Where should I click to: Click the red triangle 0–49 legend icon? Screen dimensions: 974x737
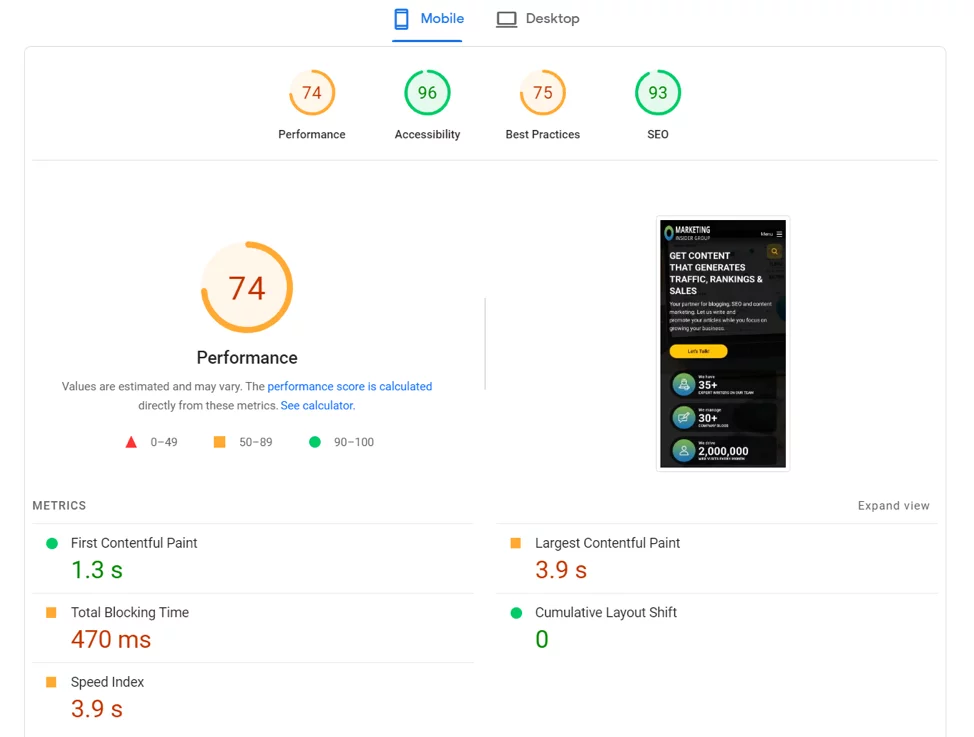[x=131, y=442]
